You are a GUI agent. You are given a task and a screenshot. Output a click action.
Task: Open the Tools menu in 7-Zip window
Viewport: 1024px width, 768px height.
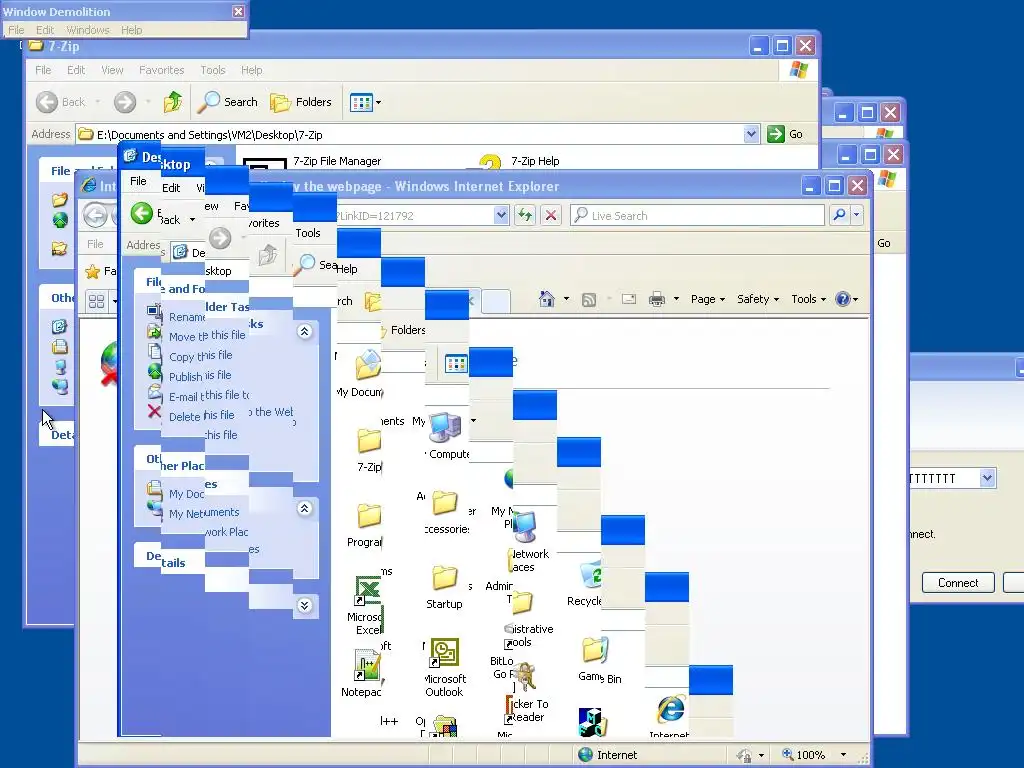(213, 70)
